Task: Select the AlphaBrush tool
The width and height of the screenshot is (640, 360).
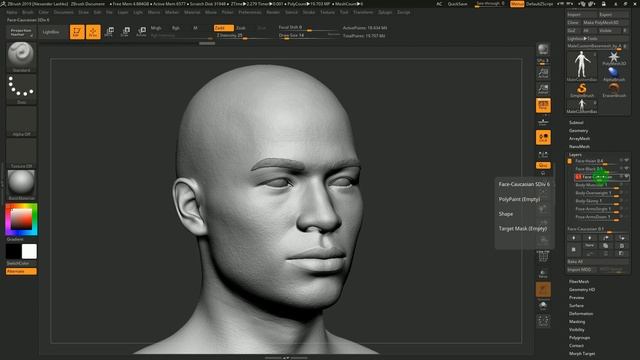Action: [613, 74]
